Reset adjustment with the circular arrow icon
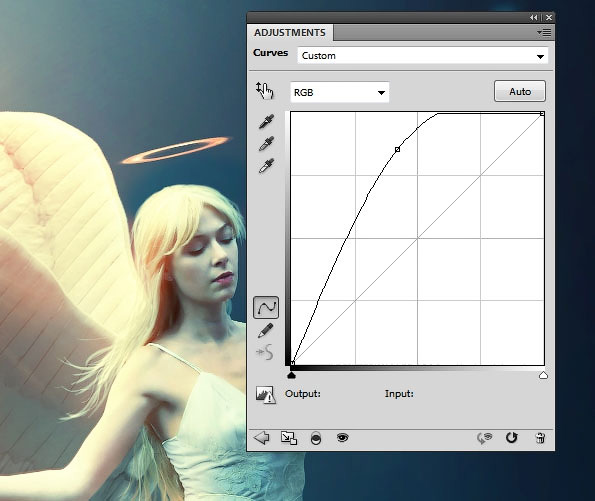 coord(512,438)
